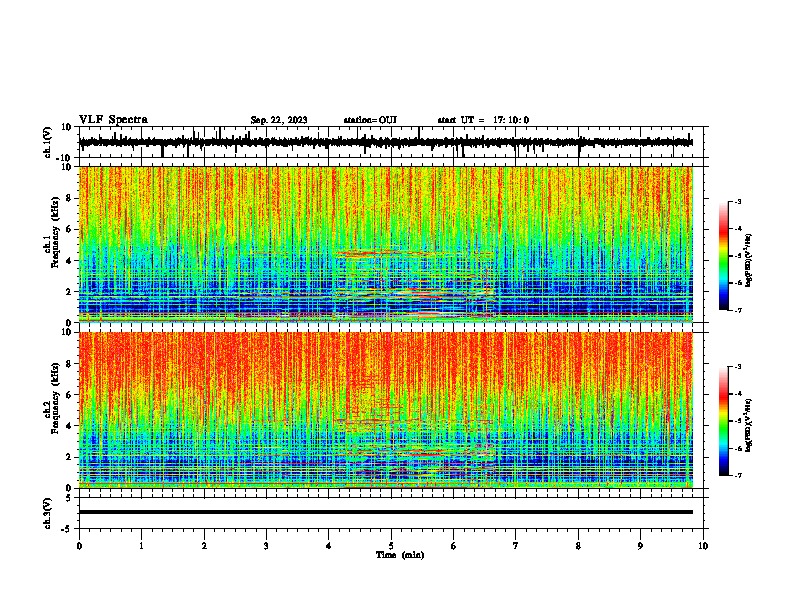Click time axis tick label "2"
Image resolution: width=792 pixels, height=612 pixels.
pyautogui.click(x=204, y=546)
